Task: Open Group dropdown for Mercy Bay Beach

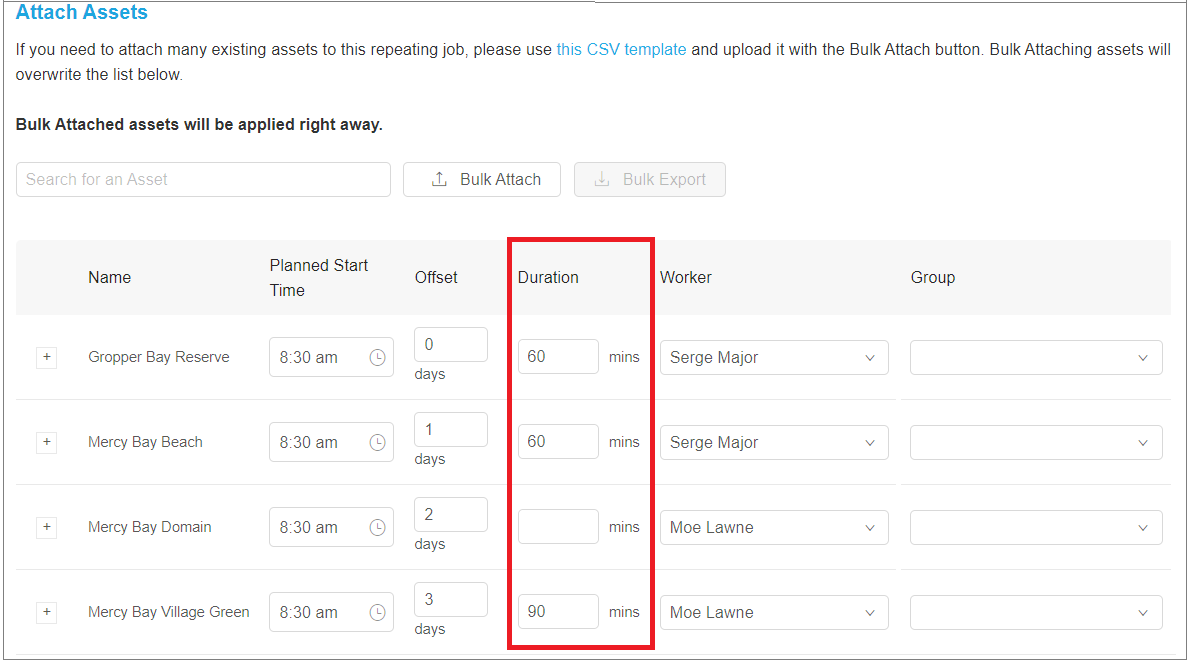Action: tap(1036, 443)
